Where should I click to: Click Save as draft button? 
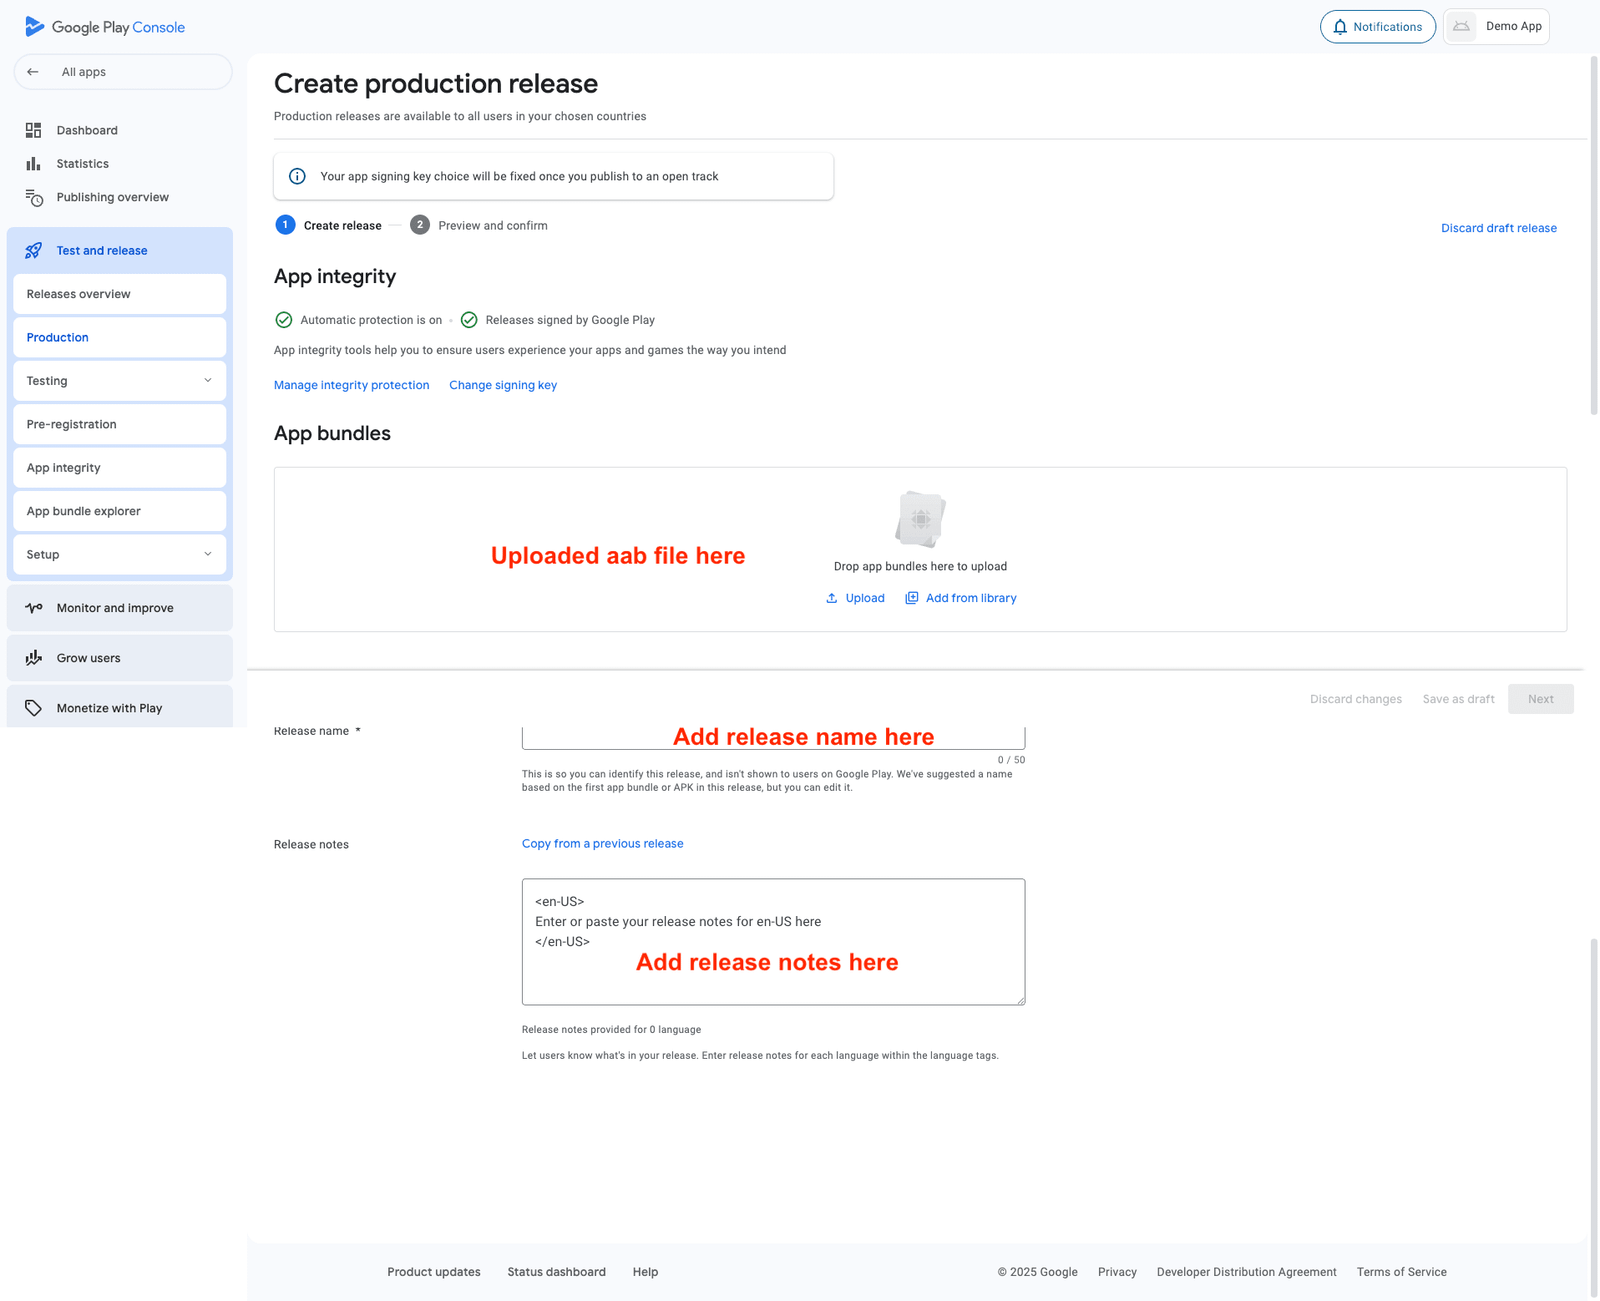[1458, 699]
